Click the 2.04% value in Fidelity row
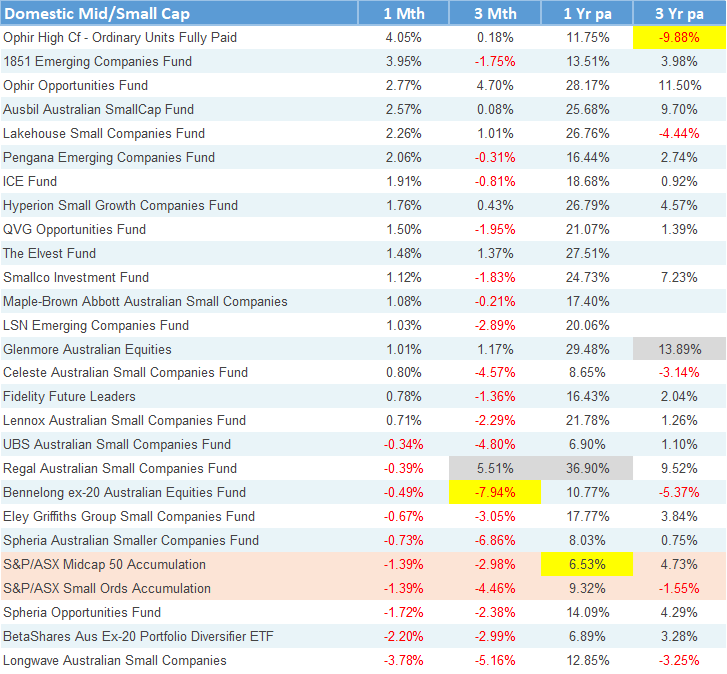This screenshot has height=674, width=727. tap(679, 397)
